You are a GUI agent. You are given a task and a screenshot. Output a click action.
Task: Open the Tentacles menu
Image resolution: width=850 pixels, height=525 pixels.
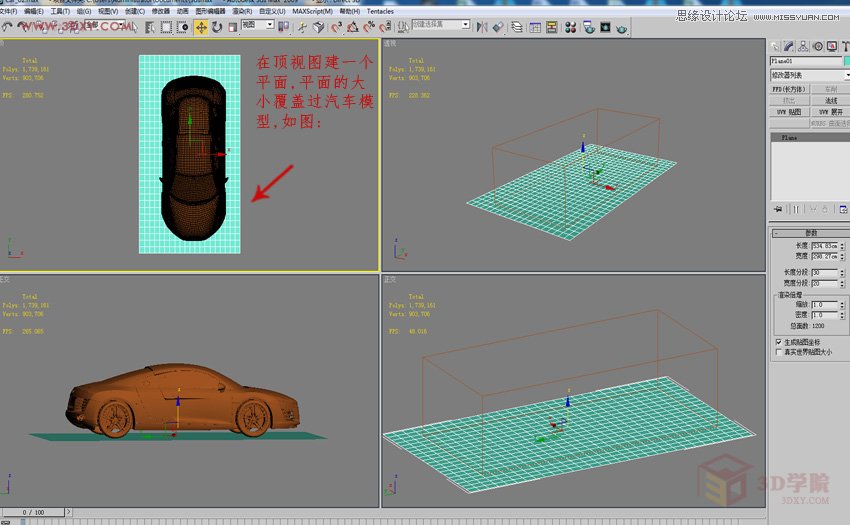(x=380, y=11)
